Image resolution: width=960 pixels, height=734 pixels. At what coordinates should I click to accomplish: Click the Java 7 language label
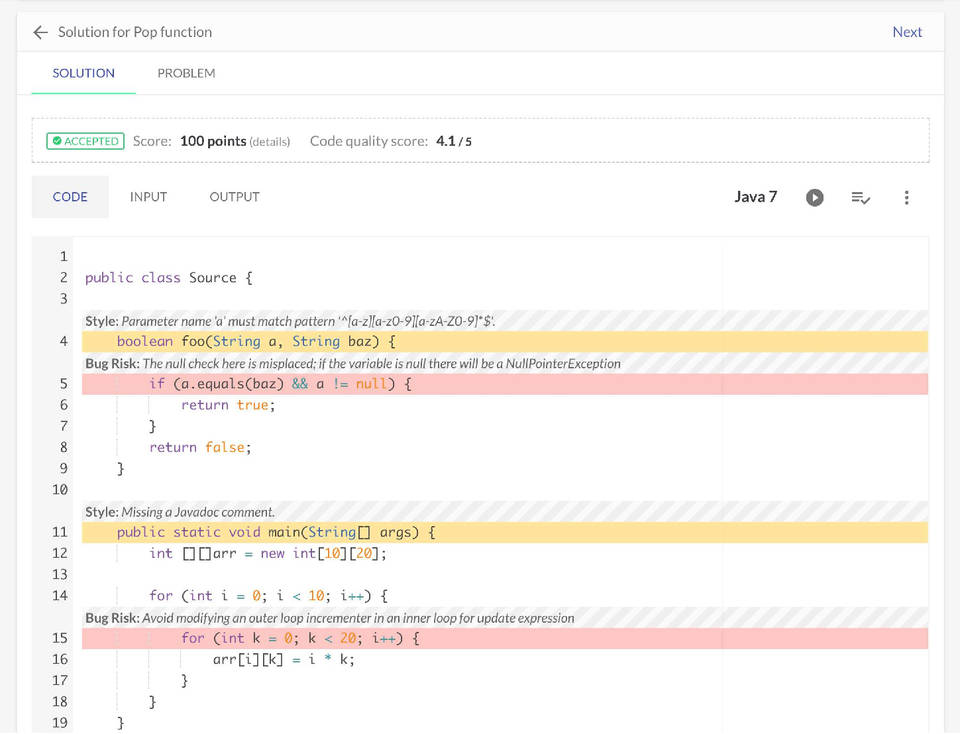pyautogui.click(x=755, y=197)
